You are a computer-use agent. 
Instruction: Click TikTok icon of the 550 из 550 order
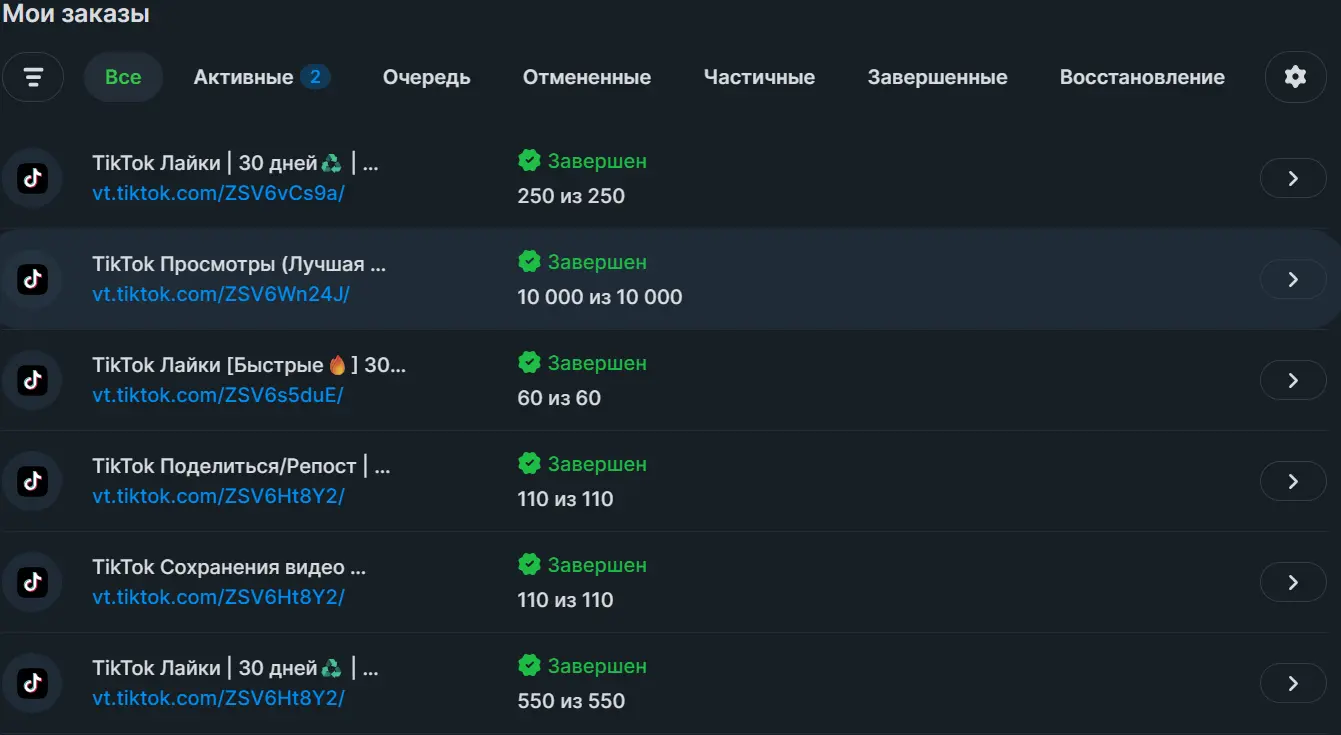(33, 683)
